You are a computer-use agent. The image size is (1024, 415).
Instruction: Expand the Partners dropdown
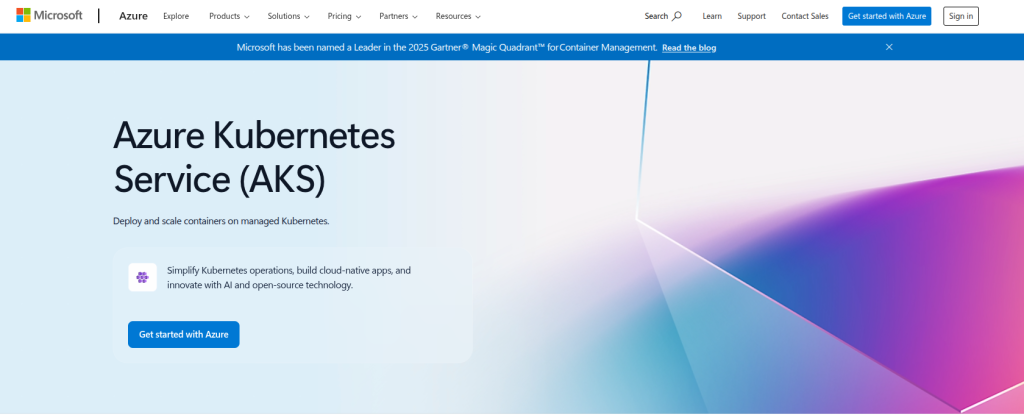[x=398, y=16]
